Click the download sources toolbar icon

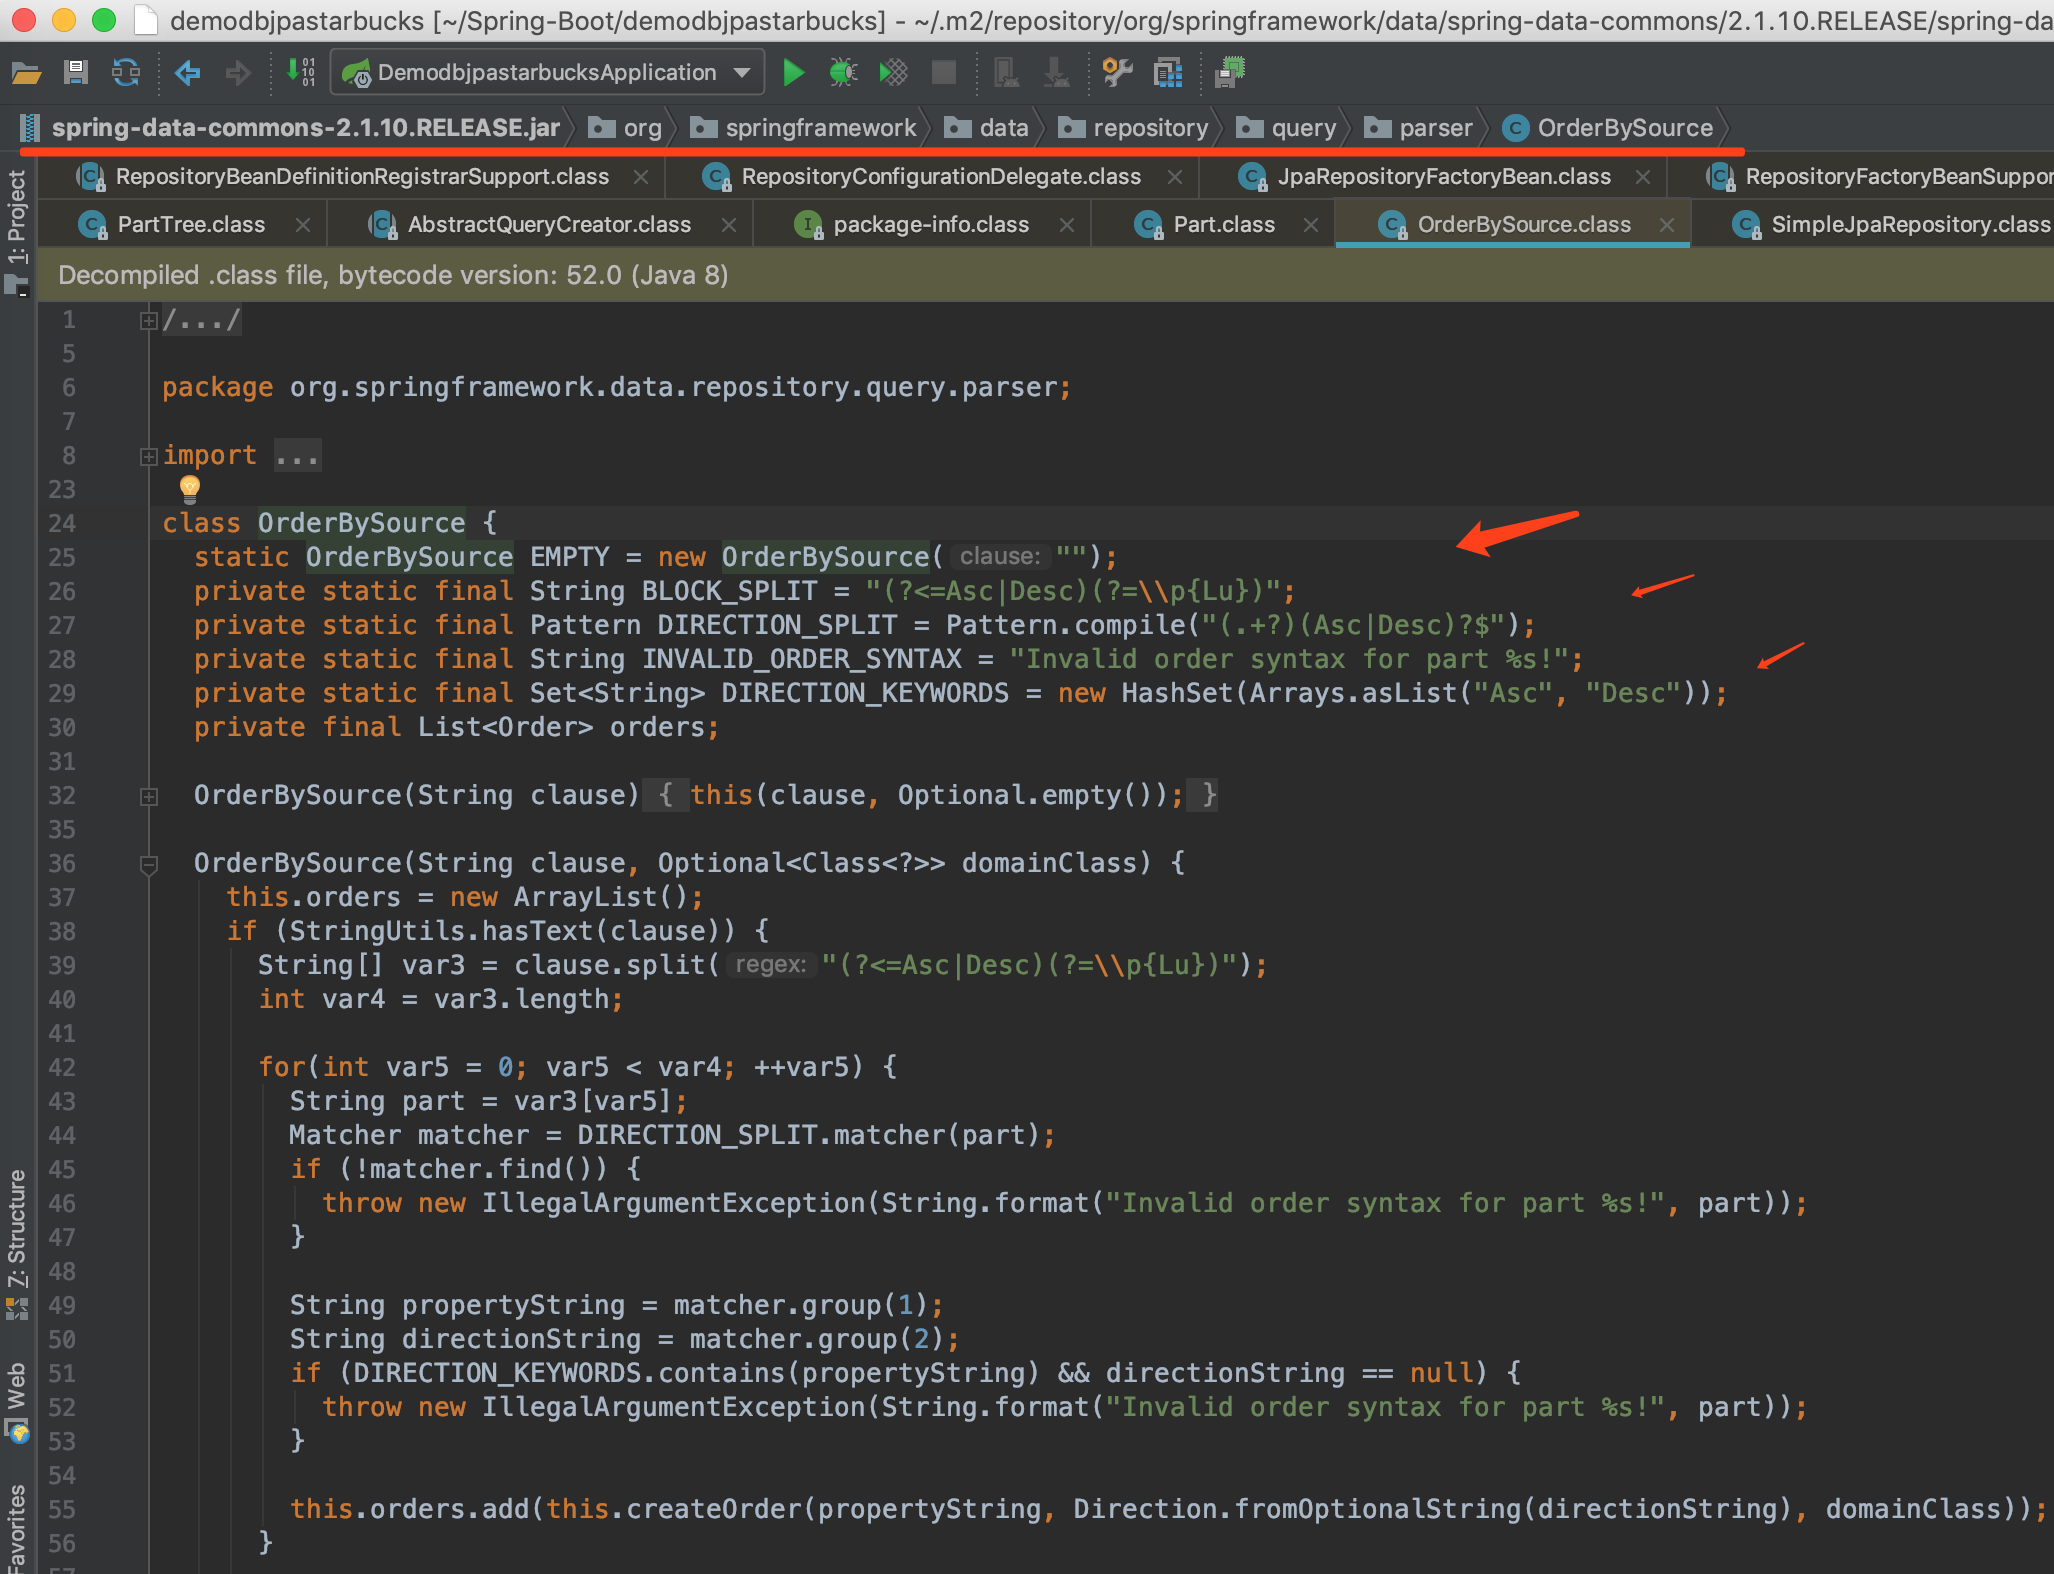pyautogui.click(x=1056, y=72)
